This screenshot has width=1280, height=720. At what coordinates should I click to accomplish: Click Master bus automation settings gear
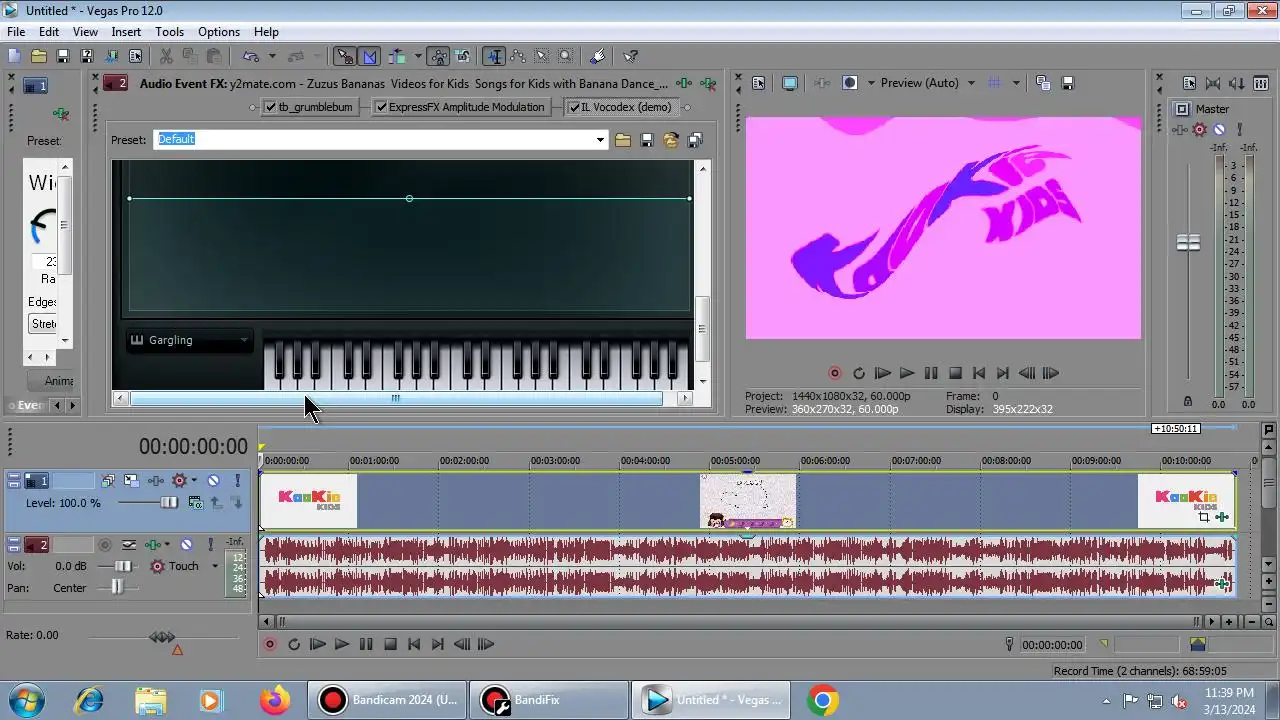pyautogui.click(x=1200, y=129)
